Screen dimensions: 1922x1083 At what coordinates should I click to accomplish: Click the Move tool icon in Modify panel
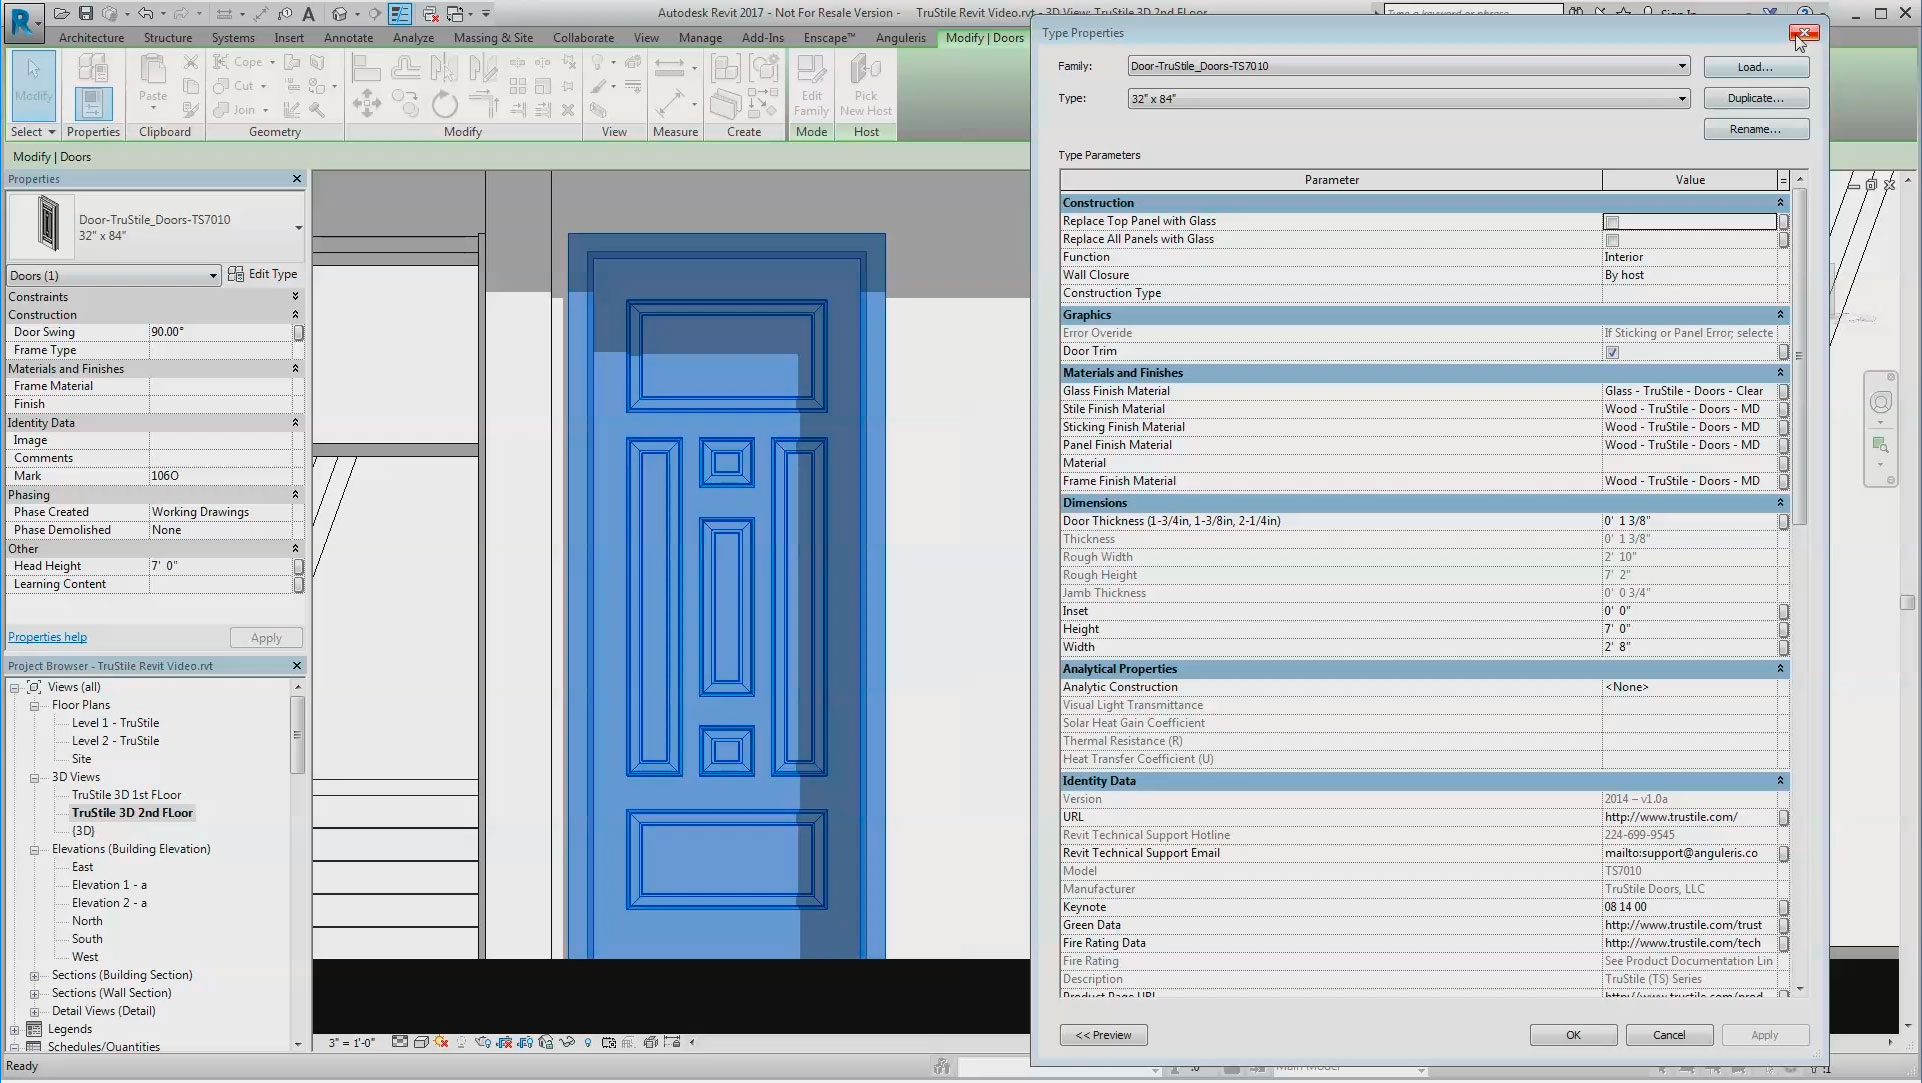pos(367,103)
